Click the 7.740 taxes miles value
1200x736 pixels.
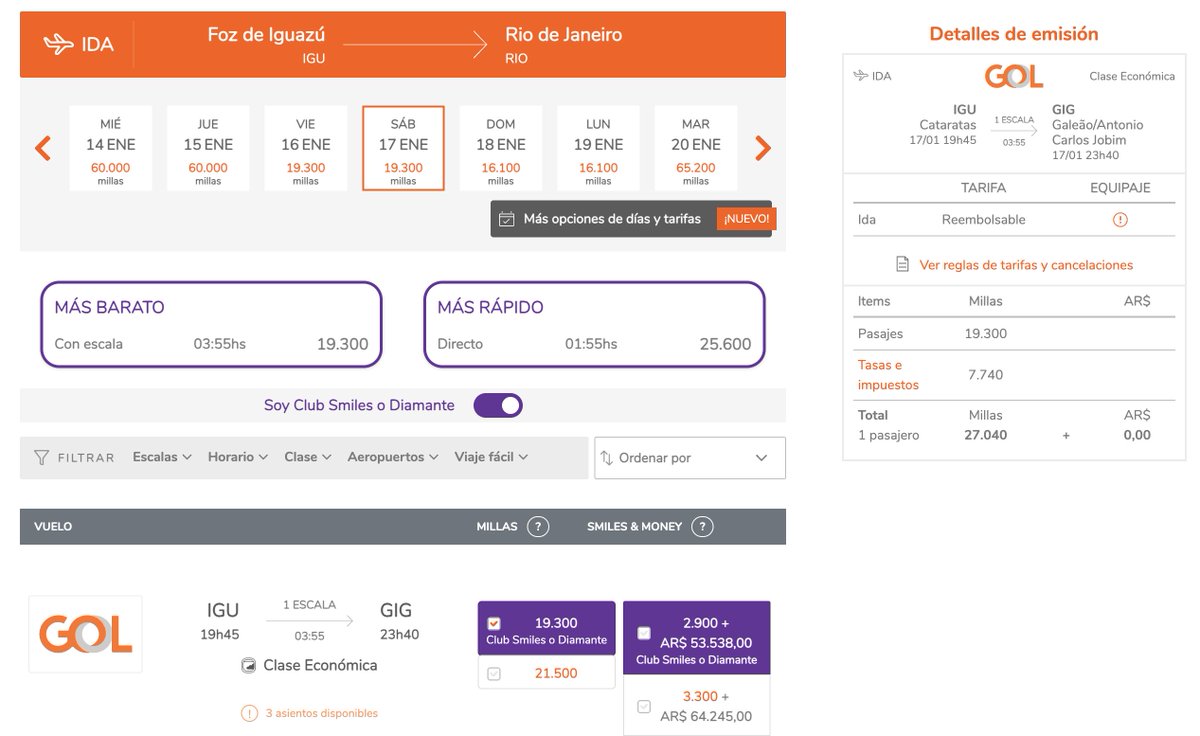(986, 375)
